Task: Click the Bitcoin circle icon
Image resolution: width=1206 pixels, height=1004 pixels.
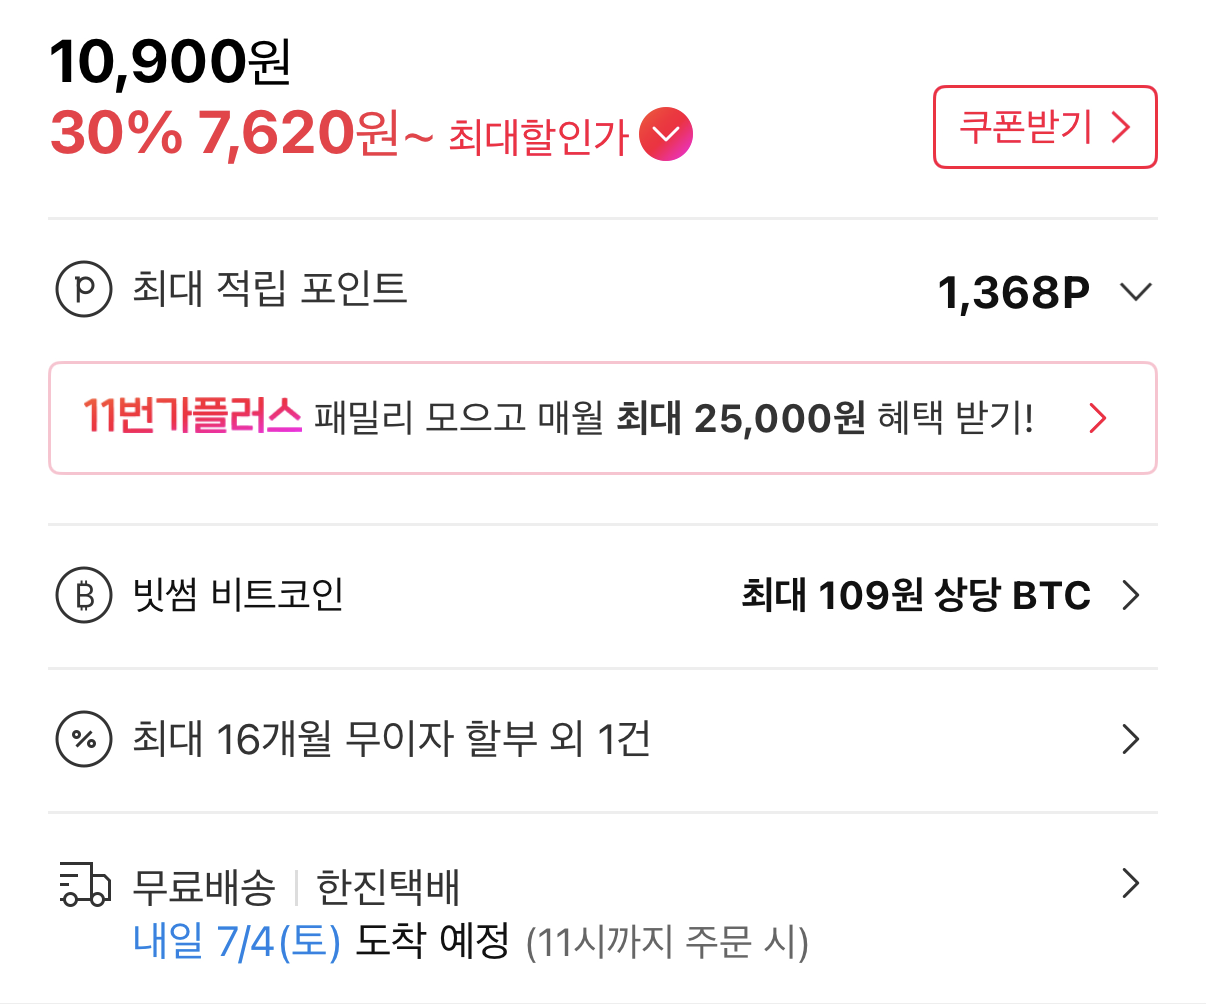Action: click(x=84, y=595)
